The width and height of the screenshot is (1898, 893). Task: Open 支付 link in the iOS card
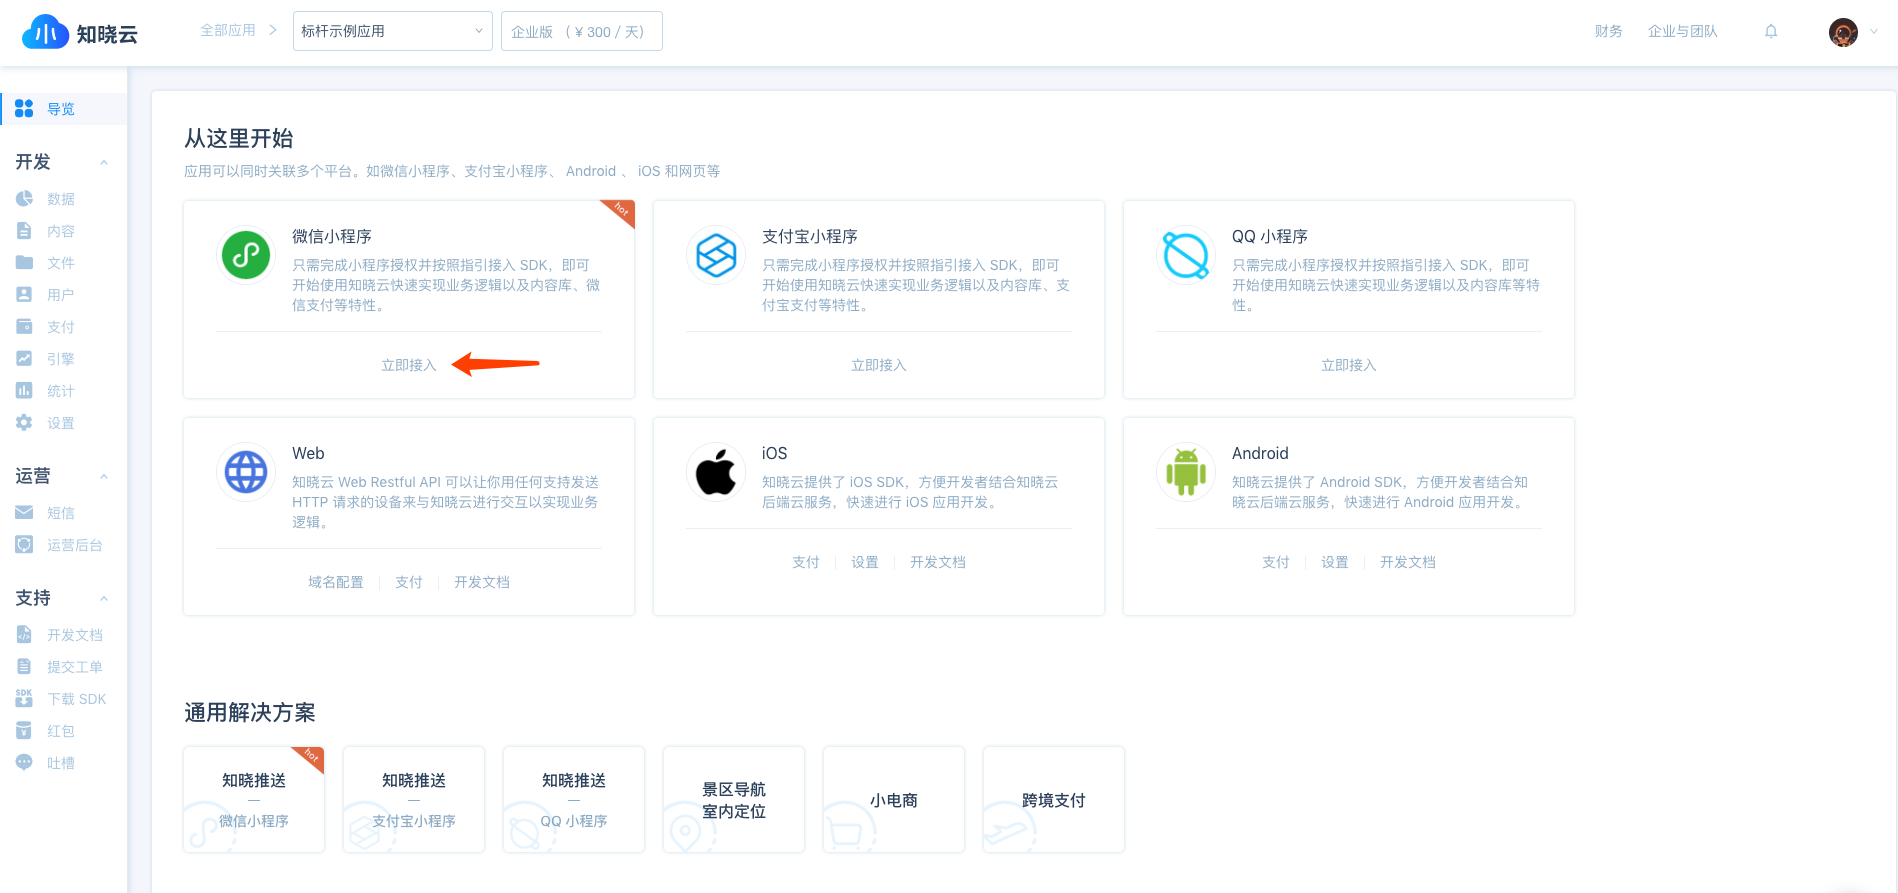(806, 562)
